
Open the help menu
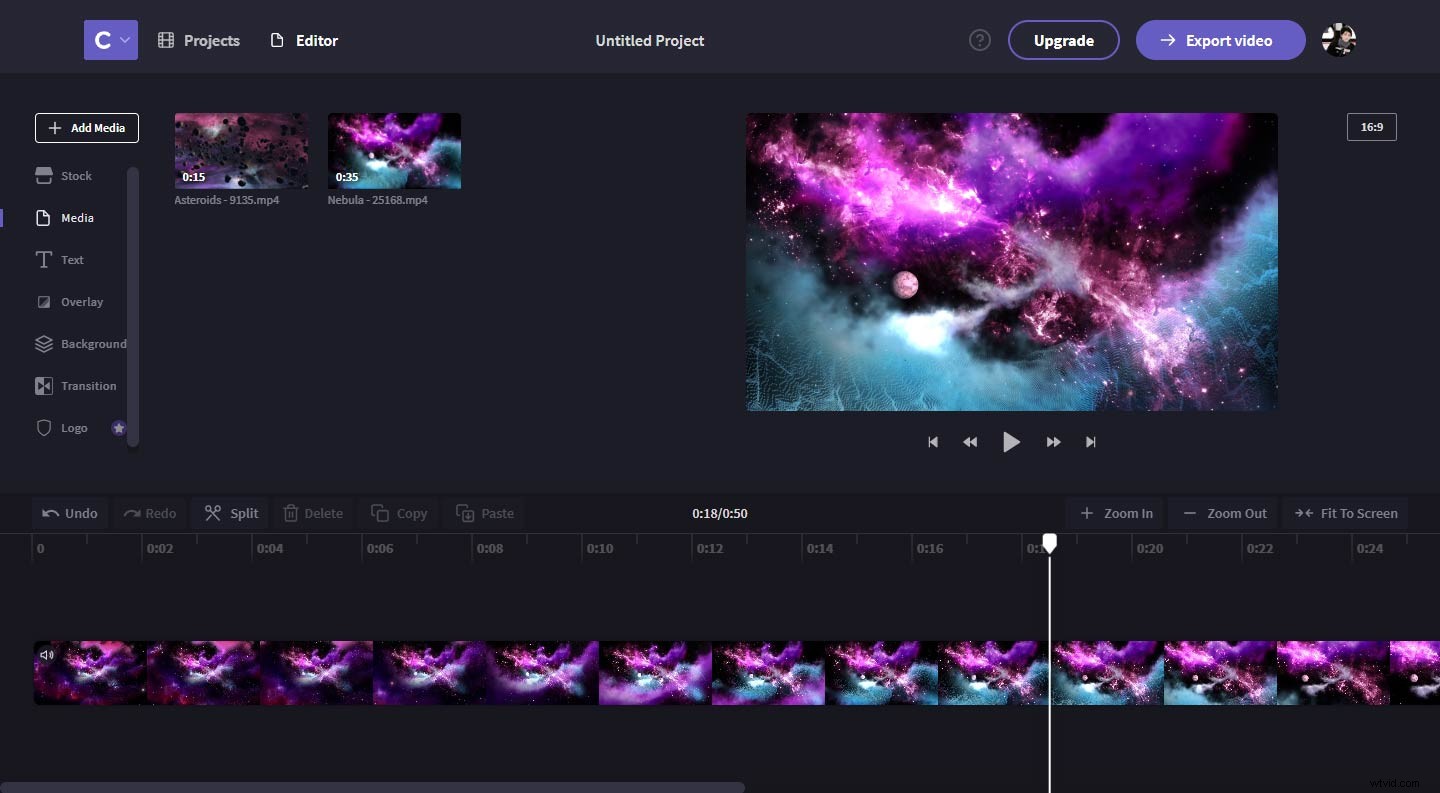(979, 40)
